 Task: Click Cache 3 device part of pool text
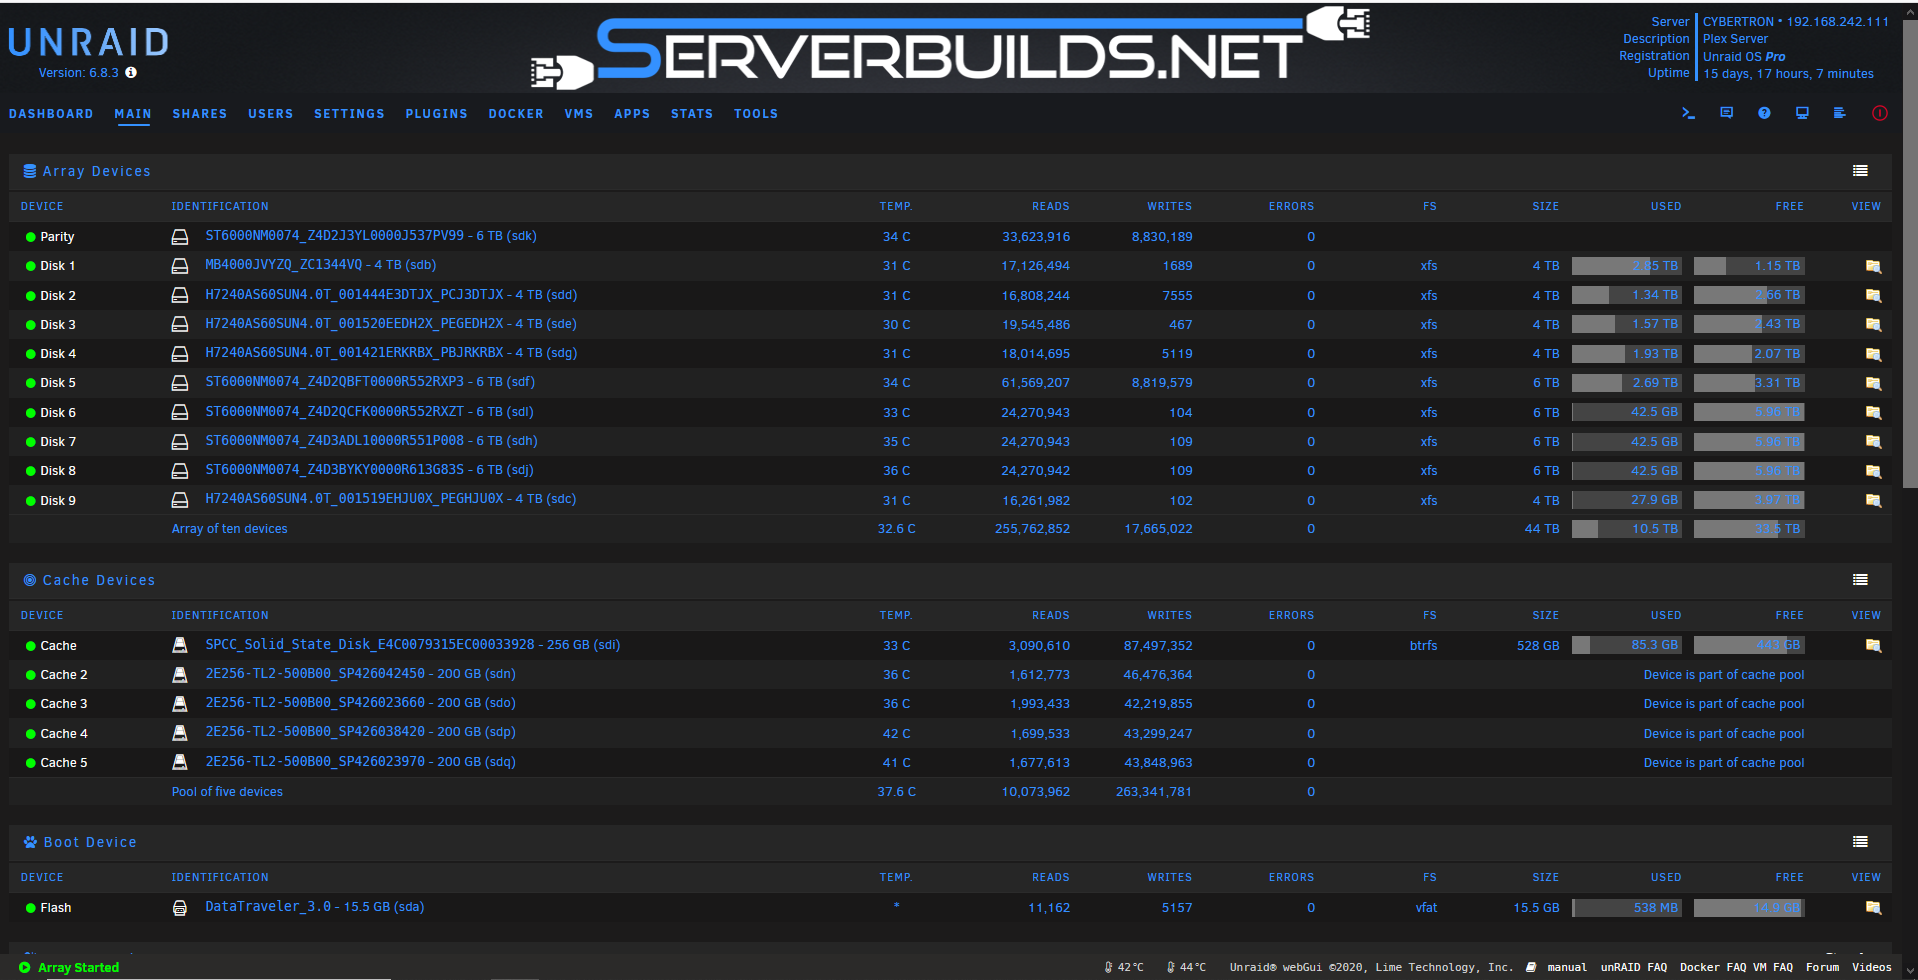click(1724, 704)
